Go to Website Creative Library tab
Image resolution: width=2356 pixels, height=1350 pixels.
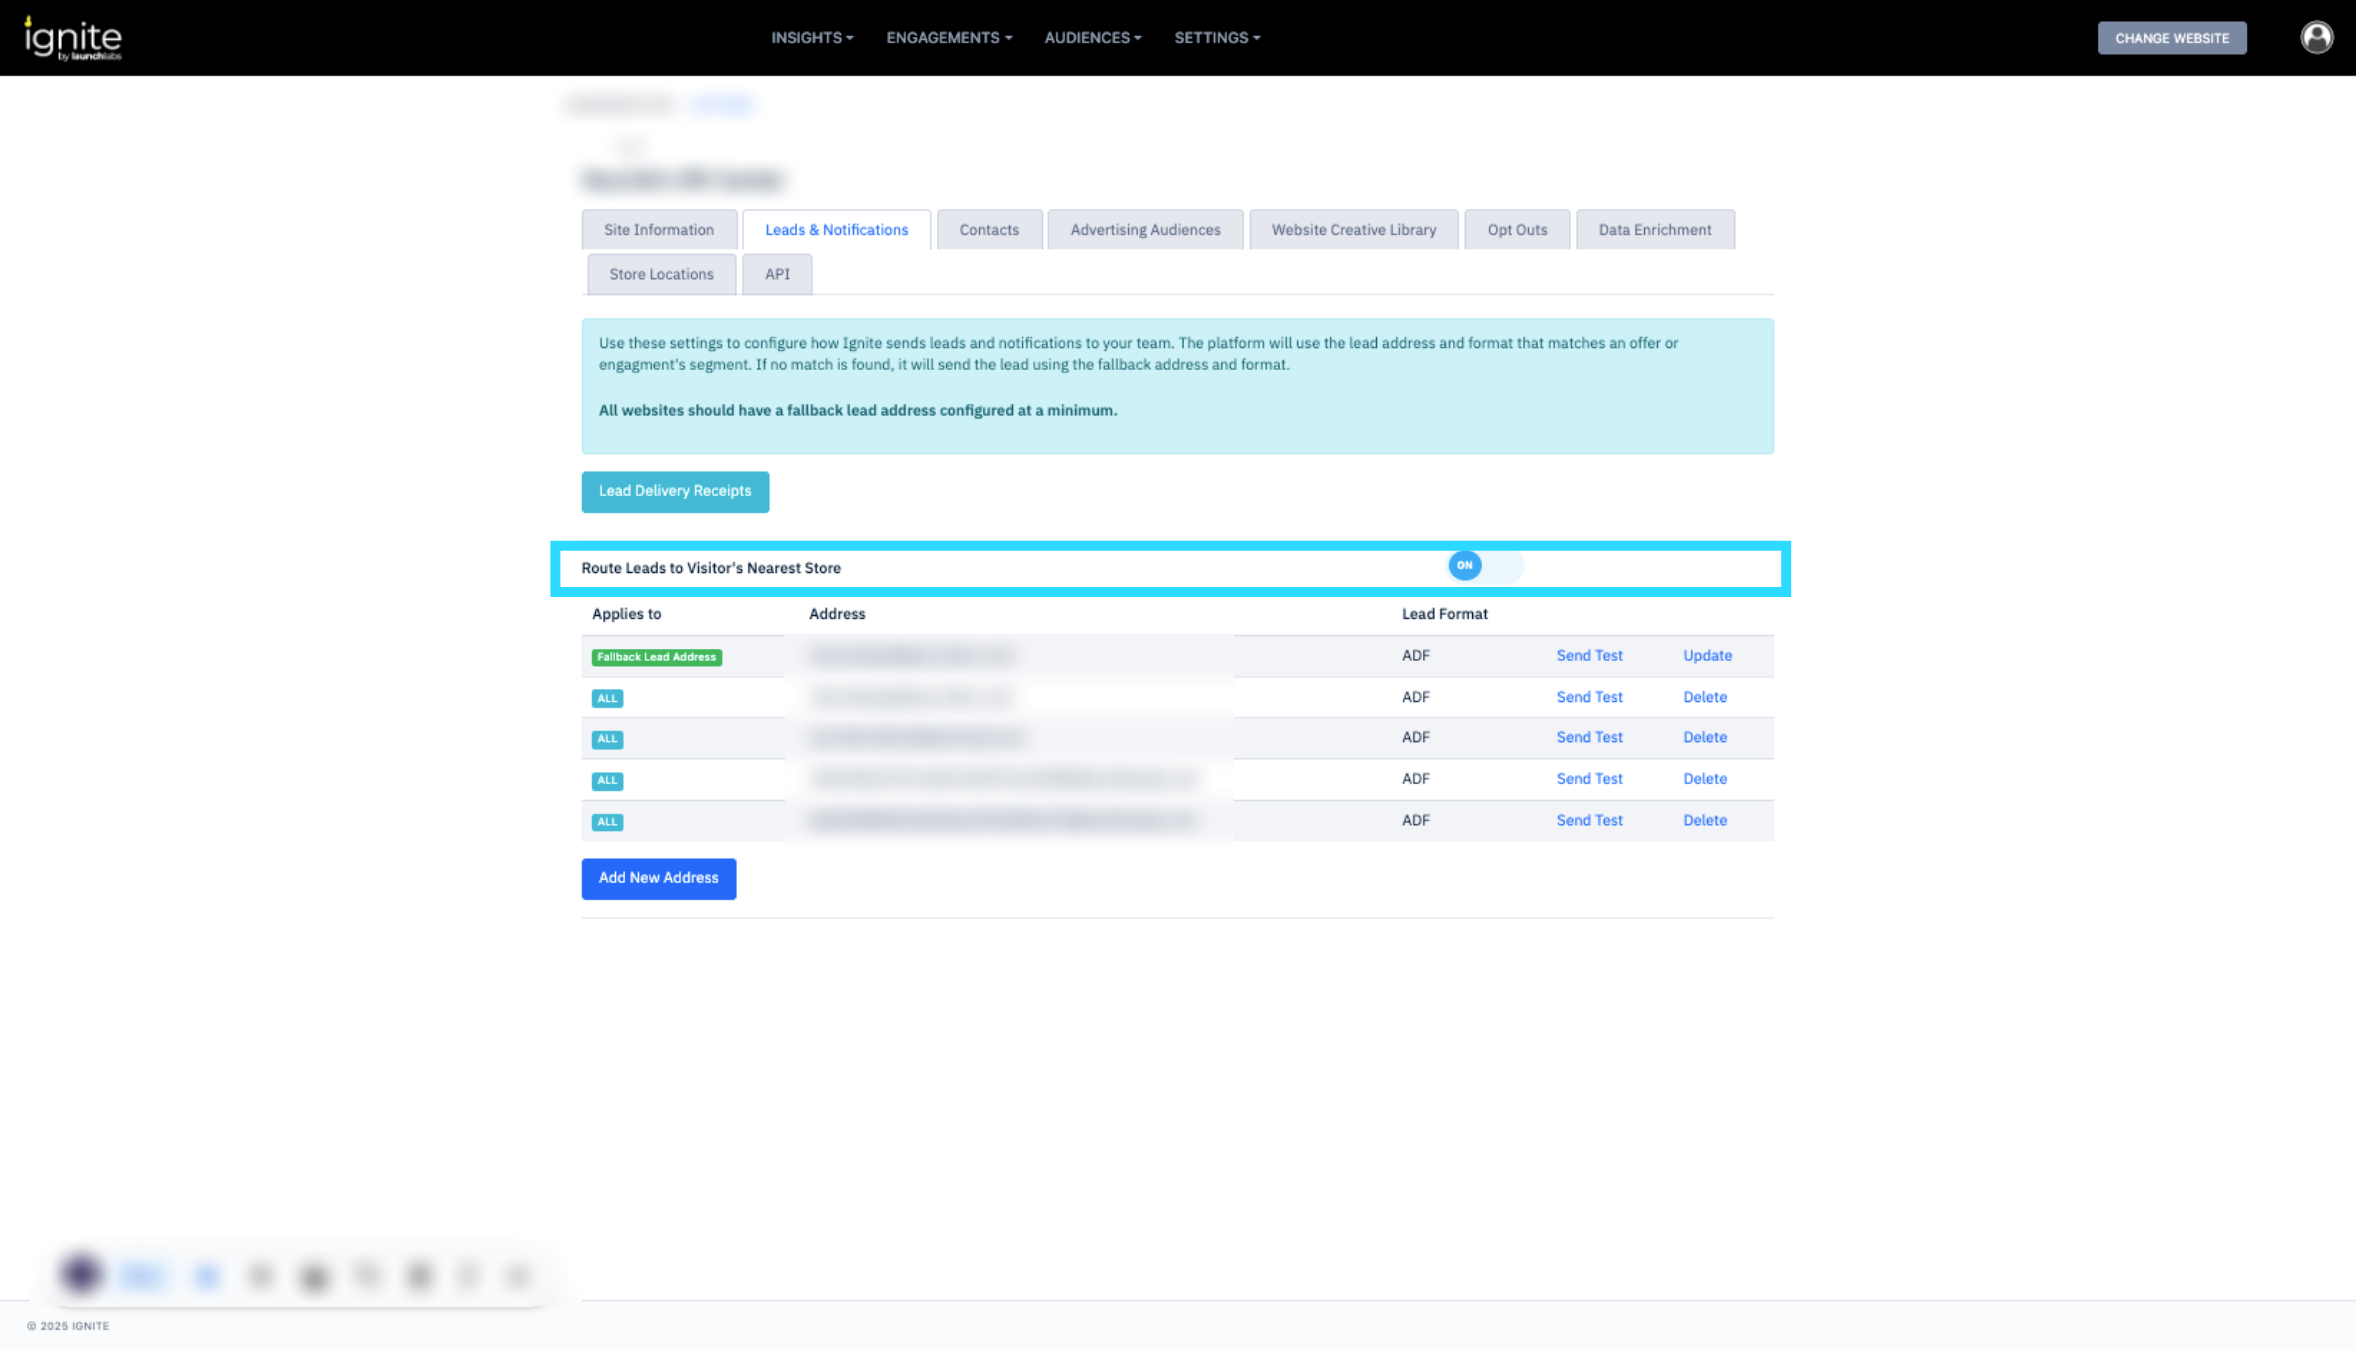[1353, 230]
